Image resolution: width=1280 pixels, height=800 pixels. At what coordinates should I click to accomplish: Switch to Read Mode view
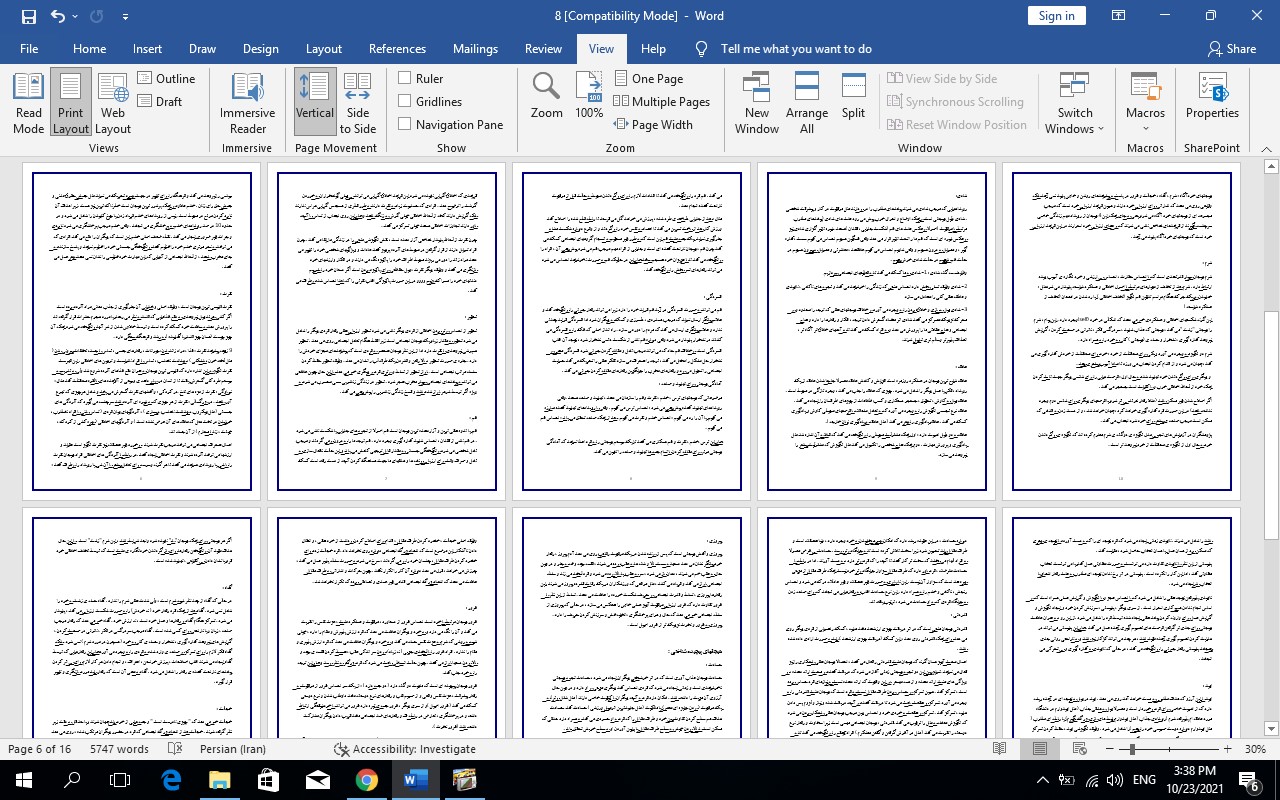(28, 103)
